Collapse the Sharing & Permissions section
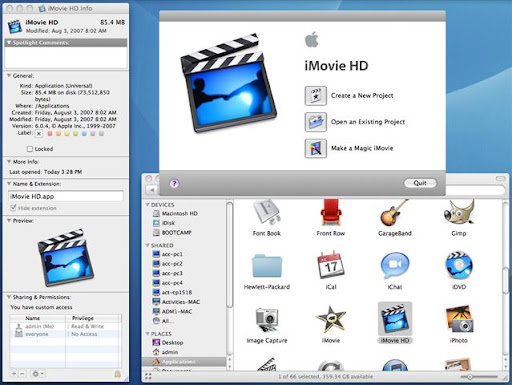512x385 pixels. coord(9,297)
